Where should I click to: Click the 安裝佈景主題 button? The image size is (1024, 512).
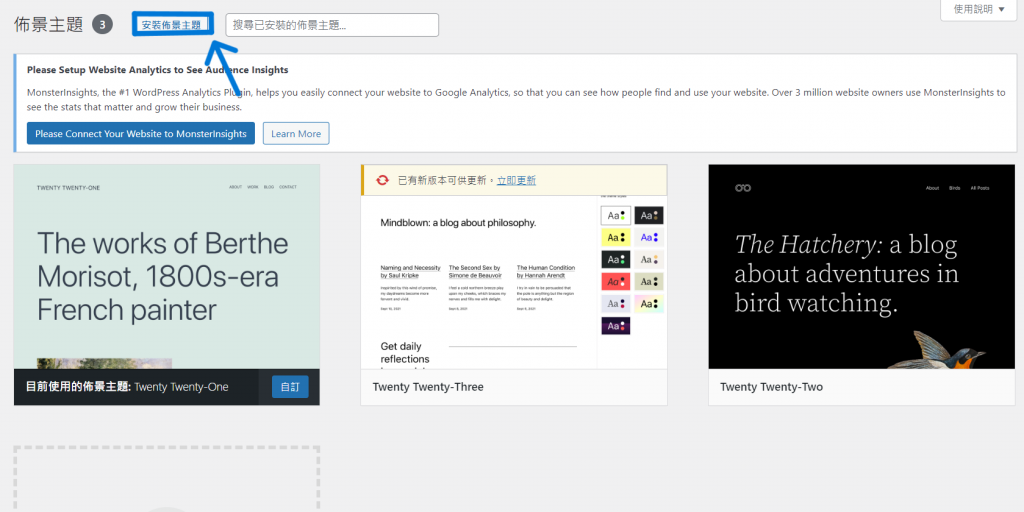pyautogui.click(x=172, y=25)
